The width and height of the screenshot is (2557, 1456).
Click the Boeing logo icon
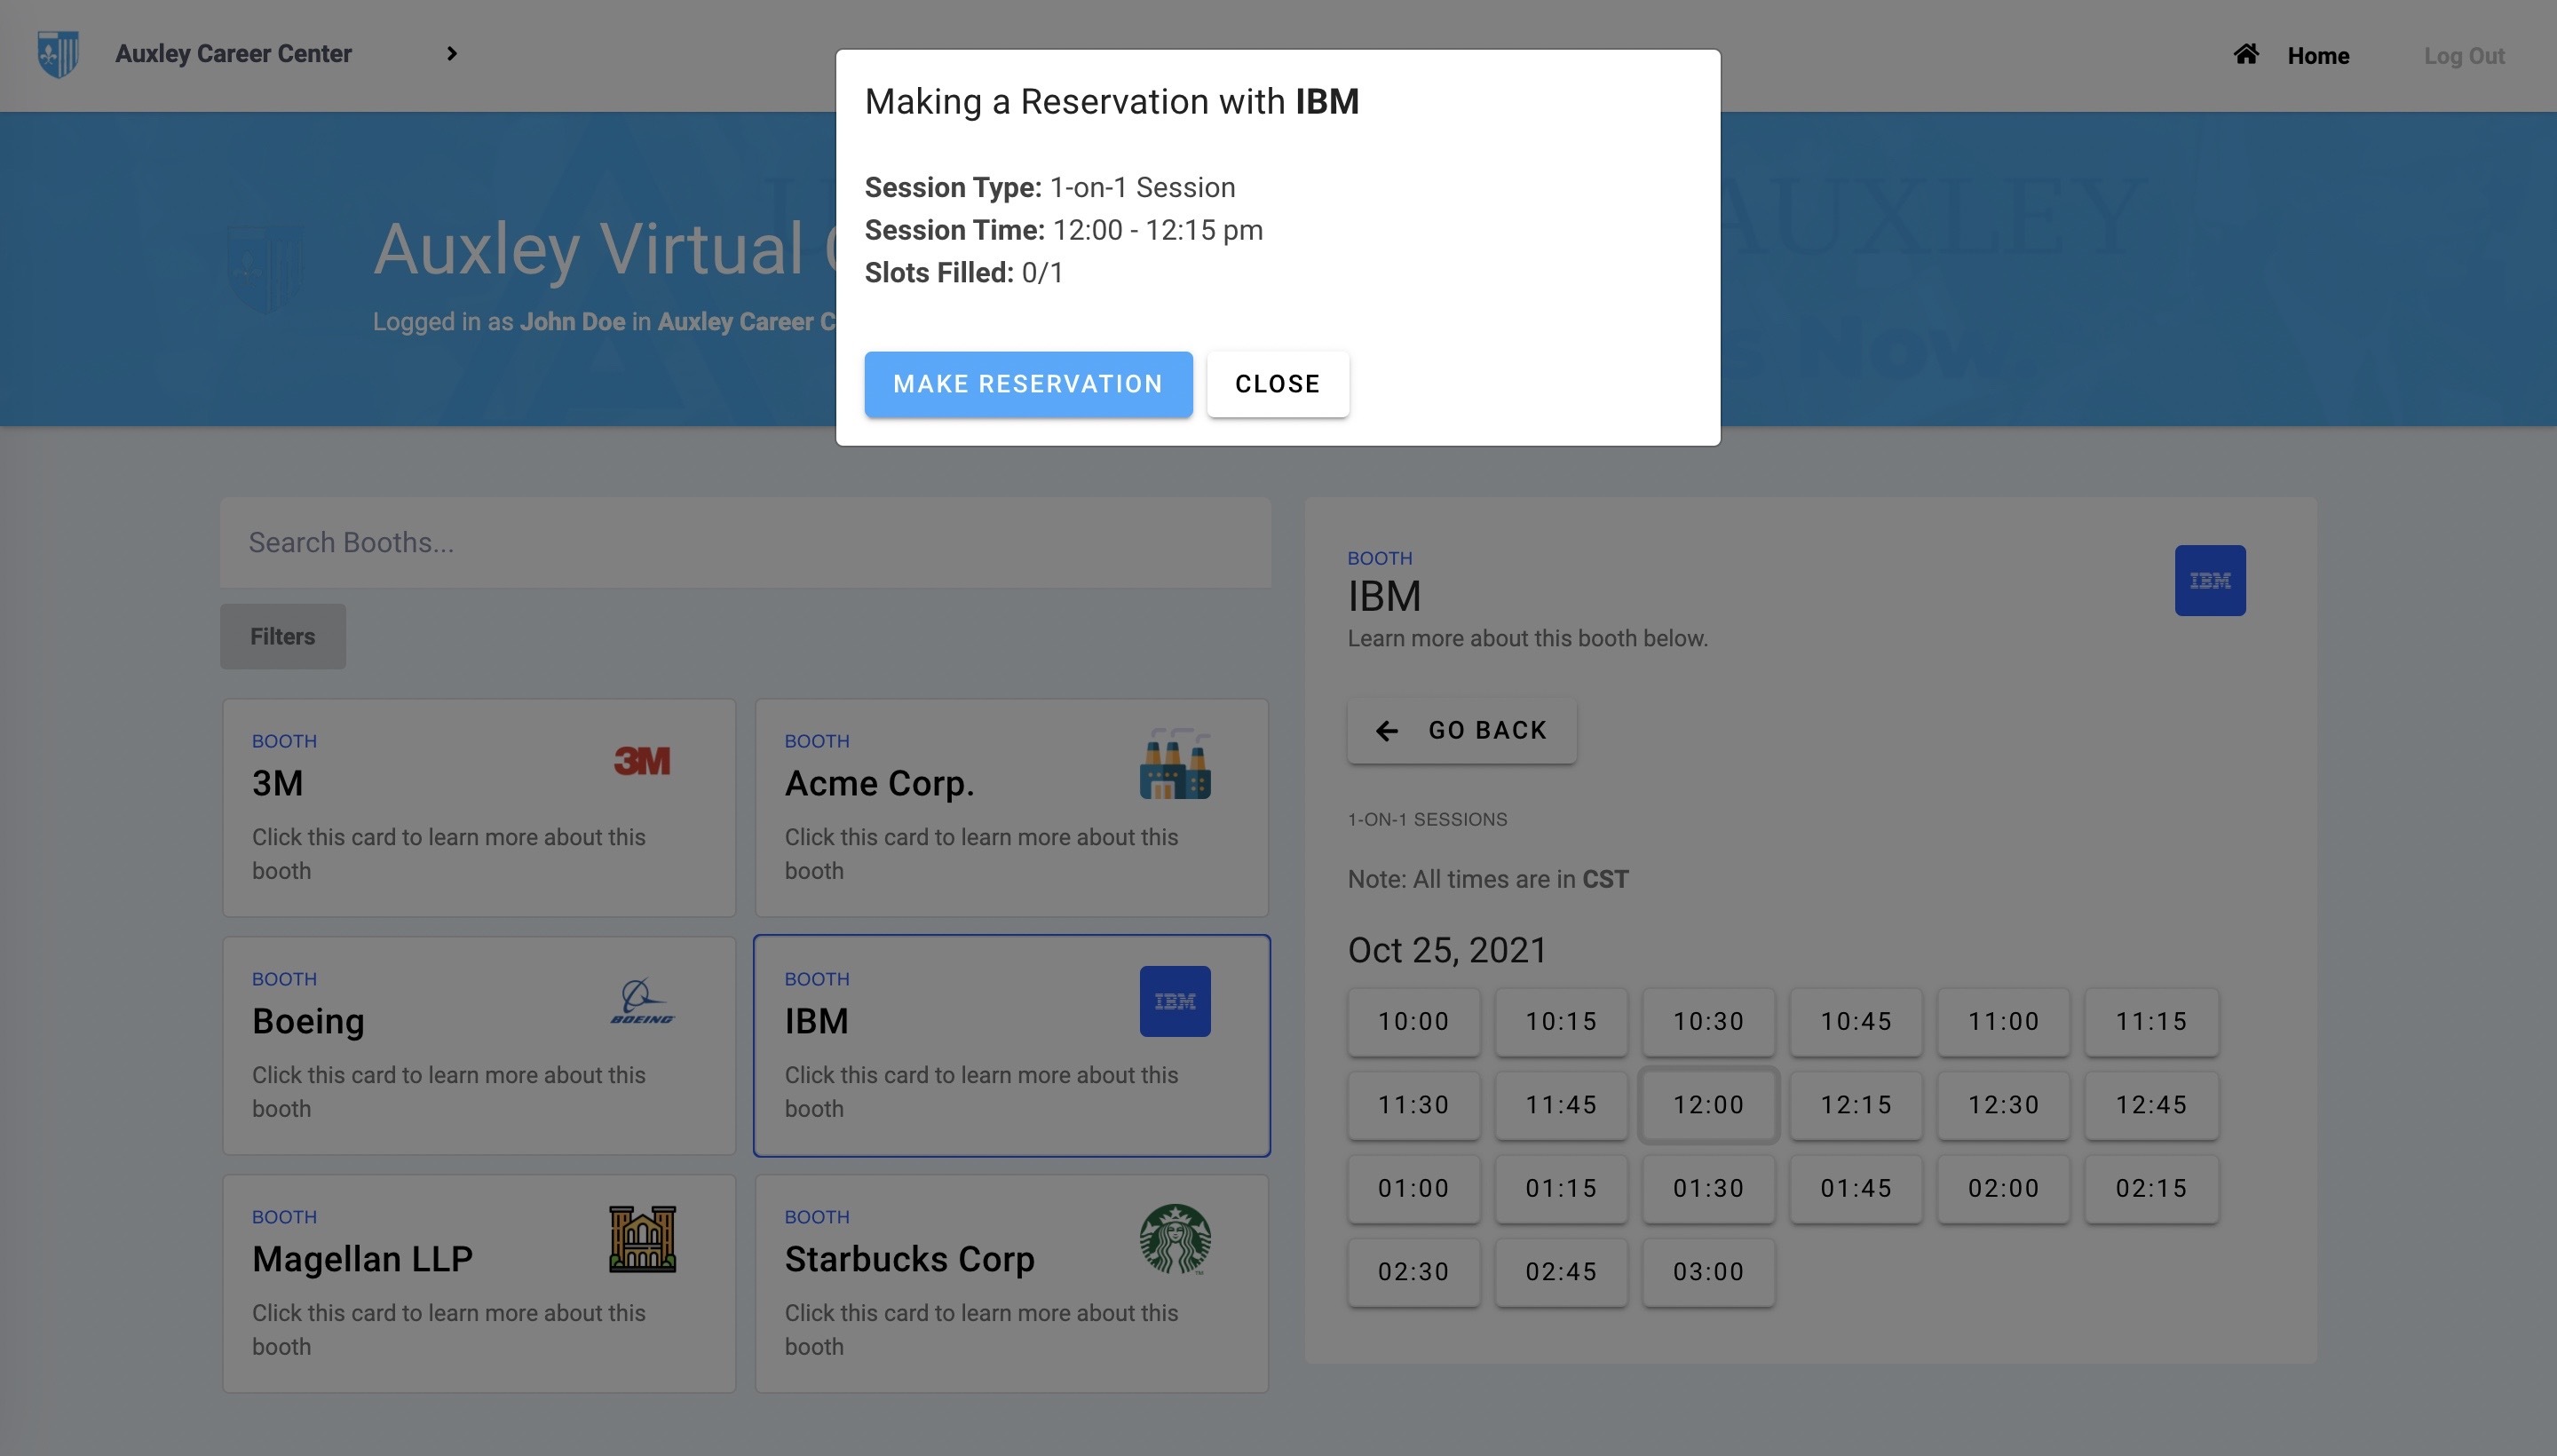(x=642, y=1001)
